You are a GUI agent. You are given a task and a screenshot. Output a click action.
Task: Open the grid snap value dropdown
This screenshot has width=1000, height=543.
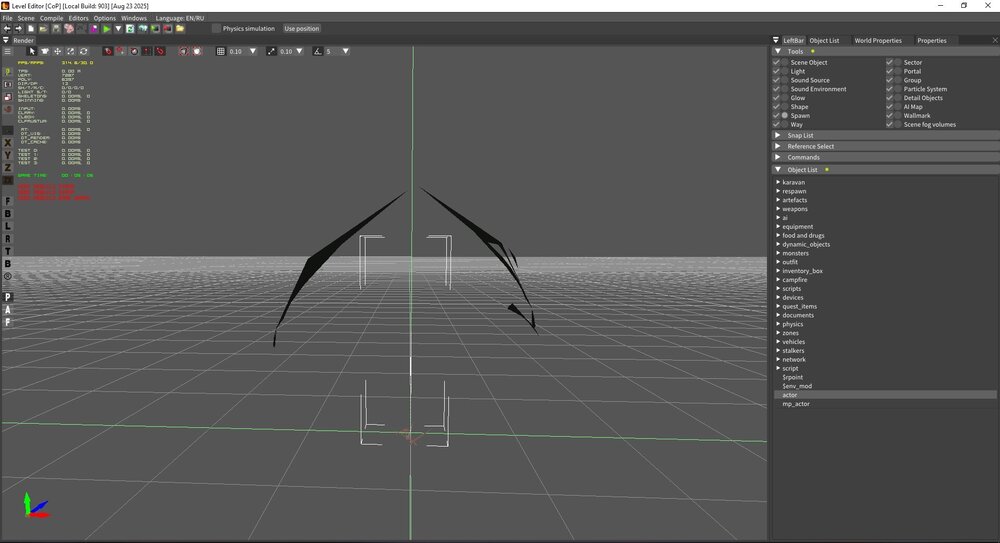point(253,51)
